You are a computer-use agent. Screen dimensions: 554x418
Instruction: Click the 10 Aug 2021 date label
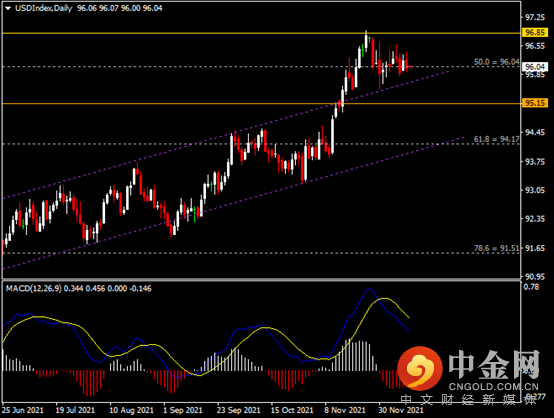131,410
